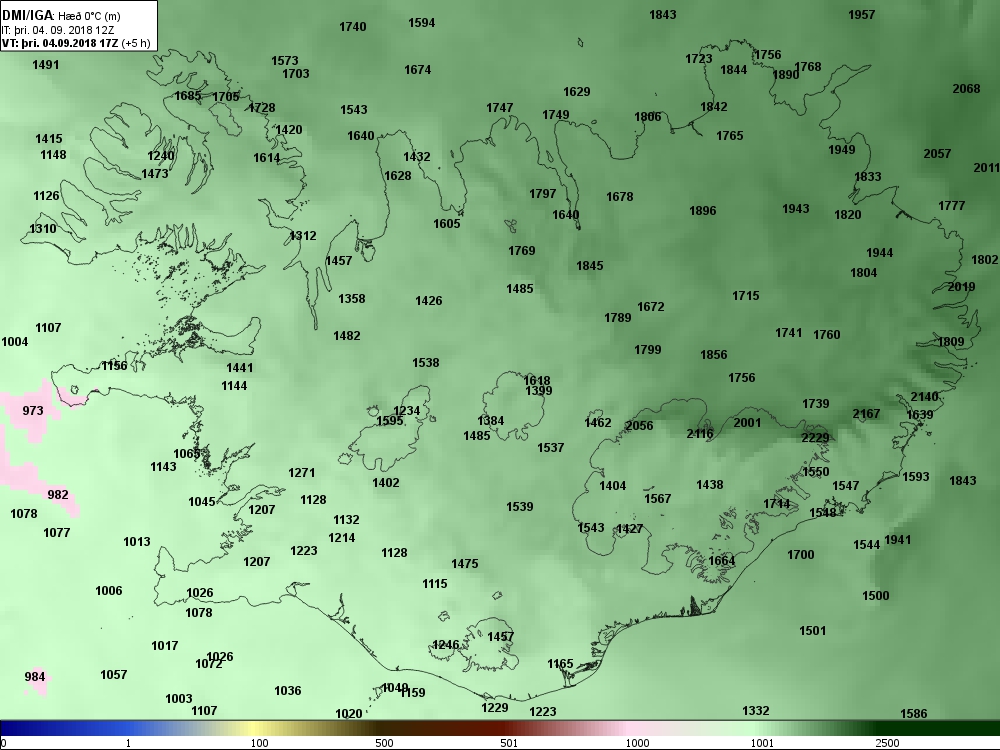Pick the value 1004 on the left edge

point(15,341)
